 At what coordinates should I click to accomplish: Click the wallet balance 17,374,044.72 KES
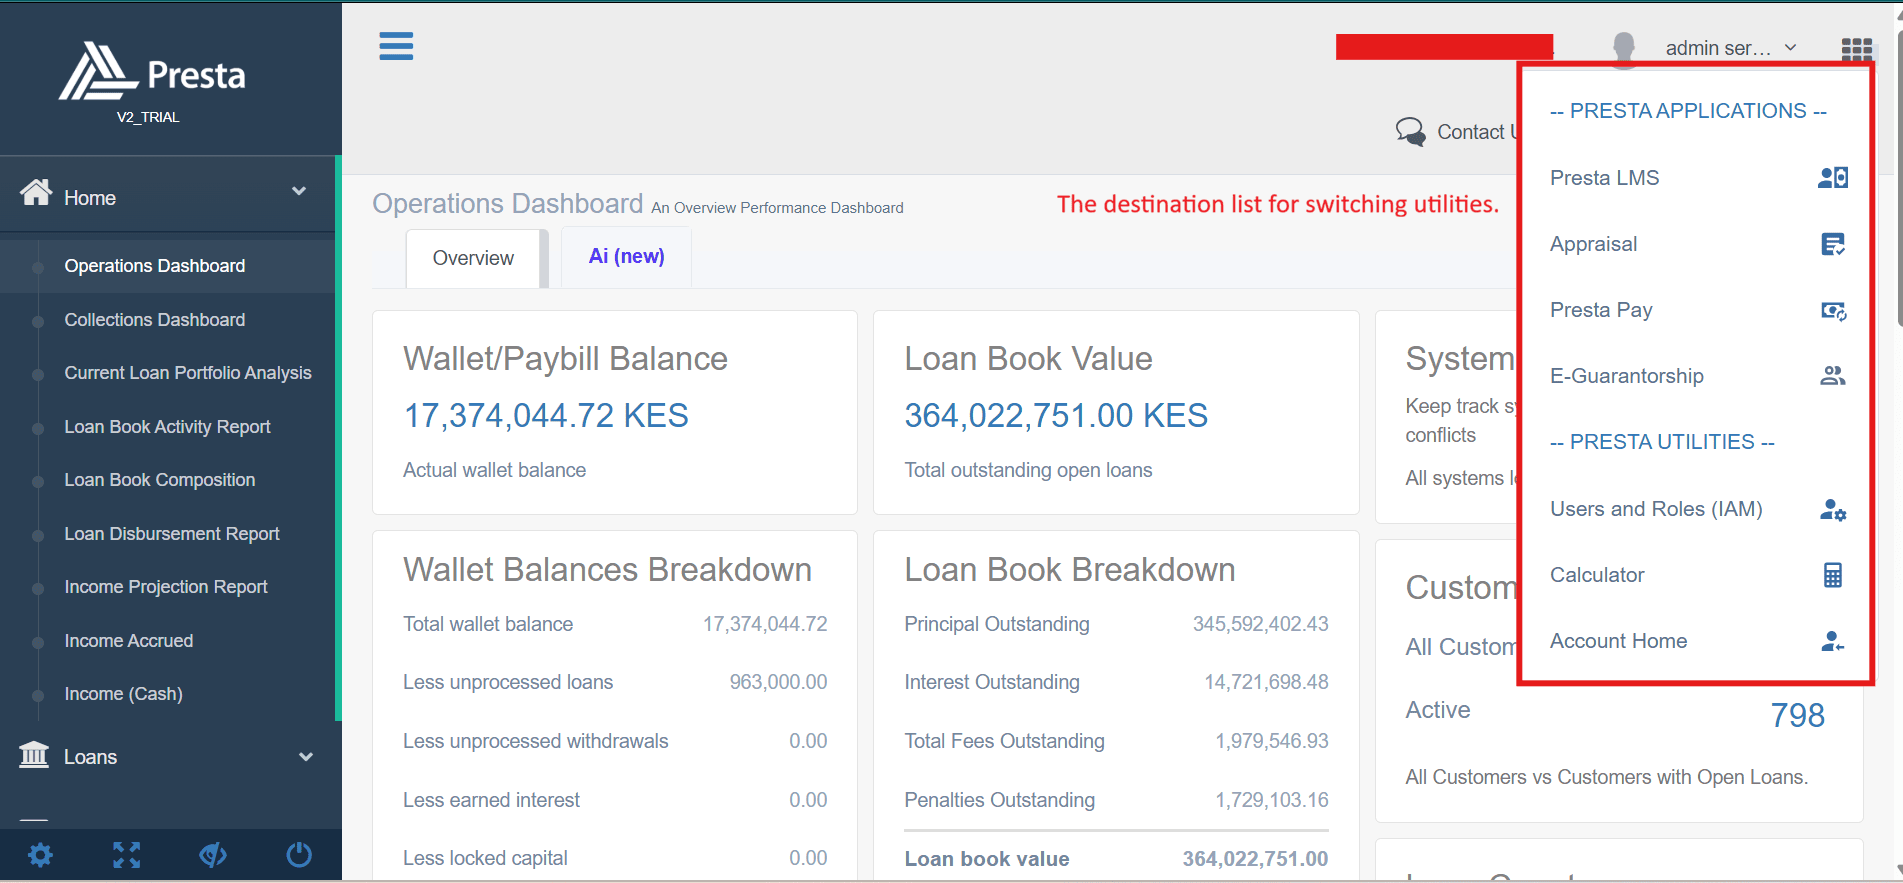click(x=546, y=415)
